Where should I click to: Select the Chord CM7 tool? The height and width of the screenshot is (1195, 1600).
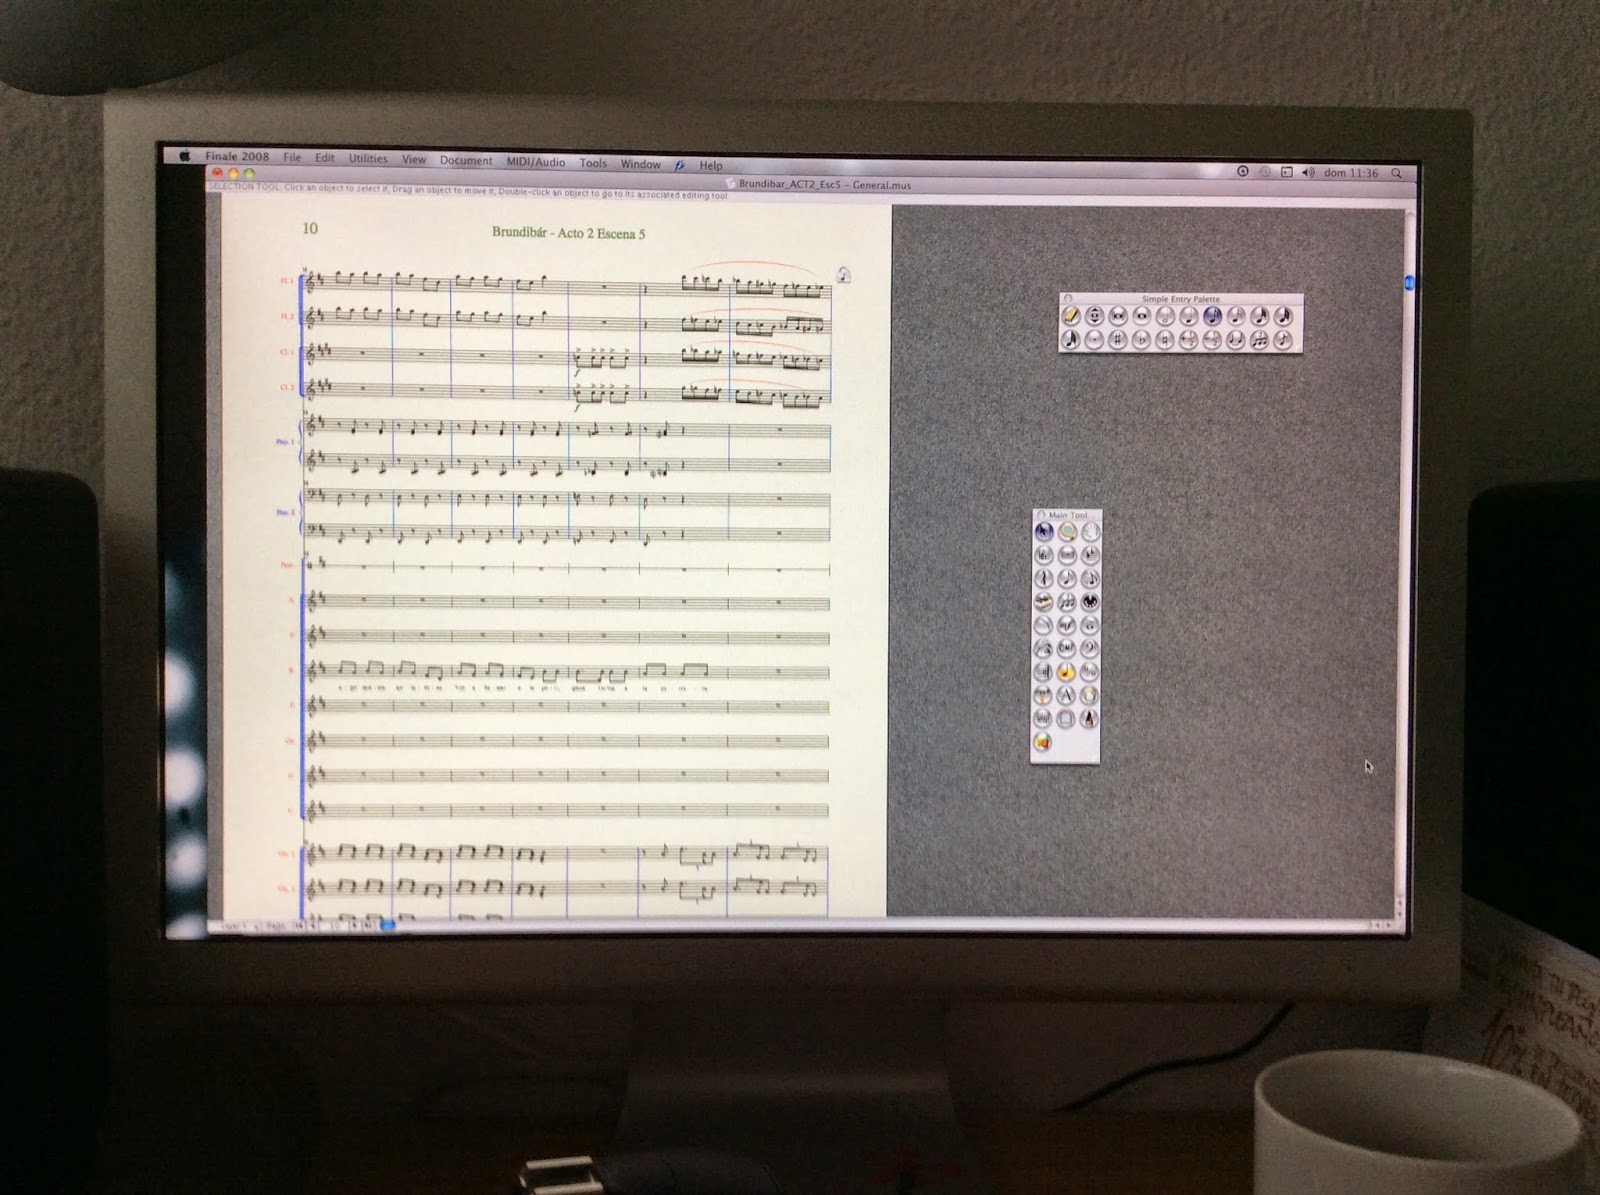pyautogui.click(x=1067, y=649)
